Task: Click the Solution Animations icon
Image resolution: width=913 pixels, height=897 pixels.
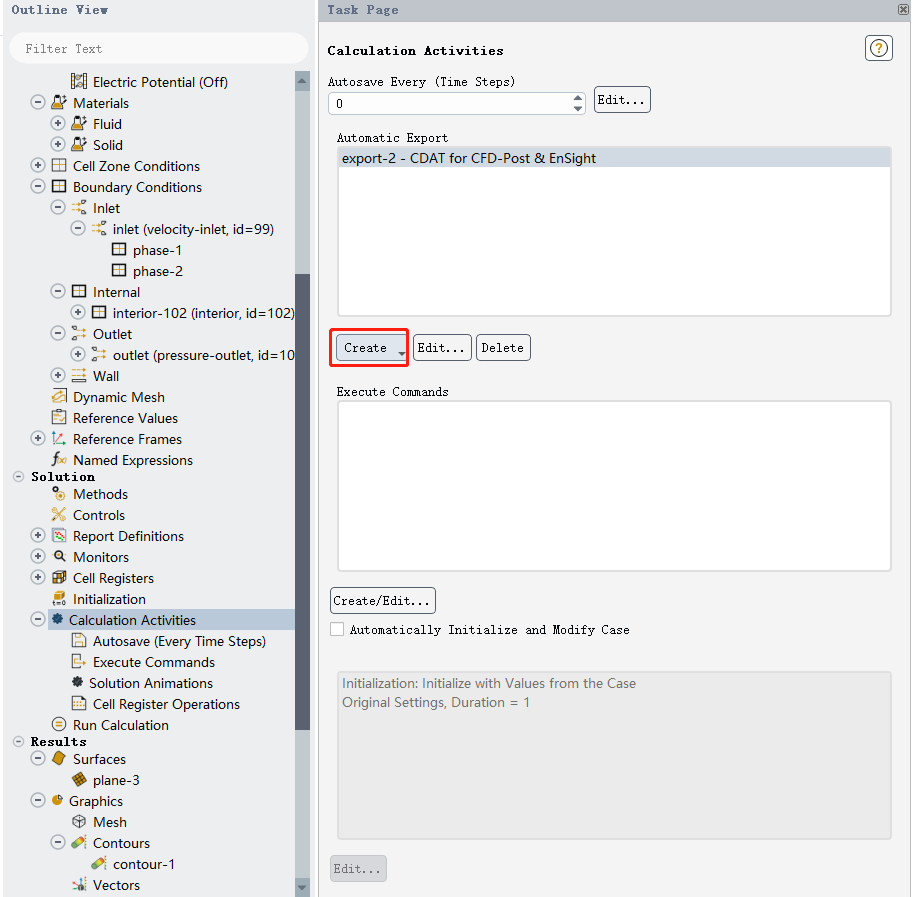Action: tap(77, 682)
